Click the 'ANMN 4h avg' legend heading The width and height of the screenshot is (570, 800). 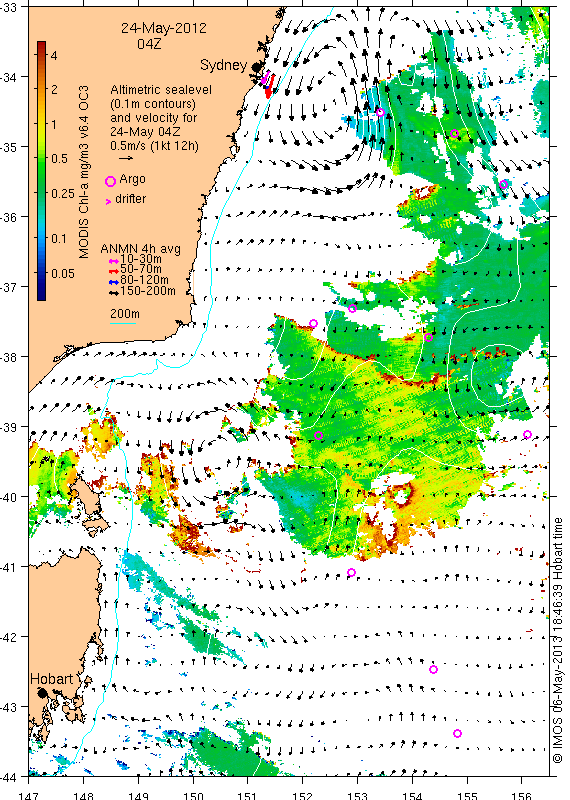tap(140, 249)
